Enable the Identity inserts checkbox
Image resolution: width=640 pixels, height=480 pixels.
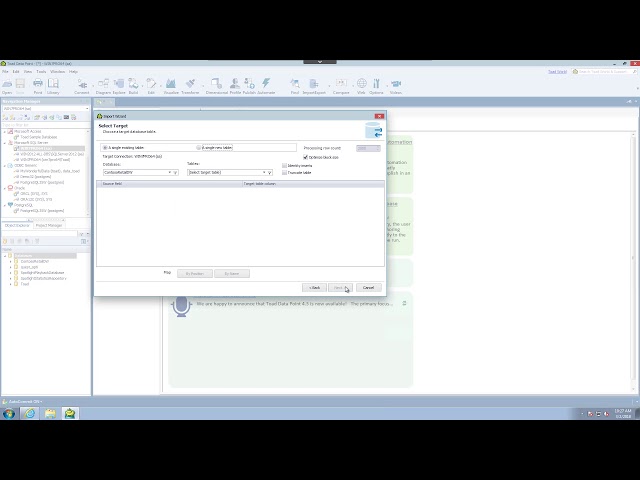pos(284,165)
